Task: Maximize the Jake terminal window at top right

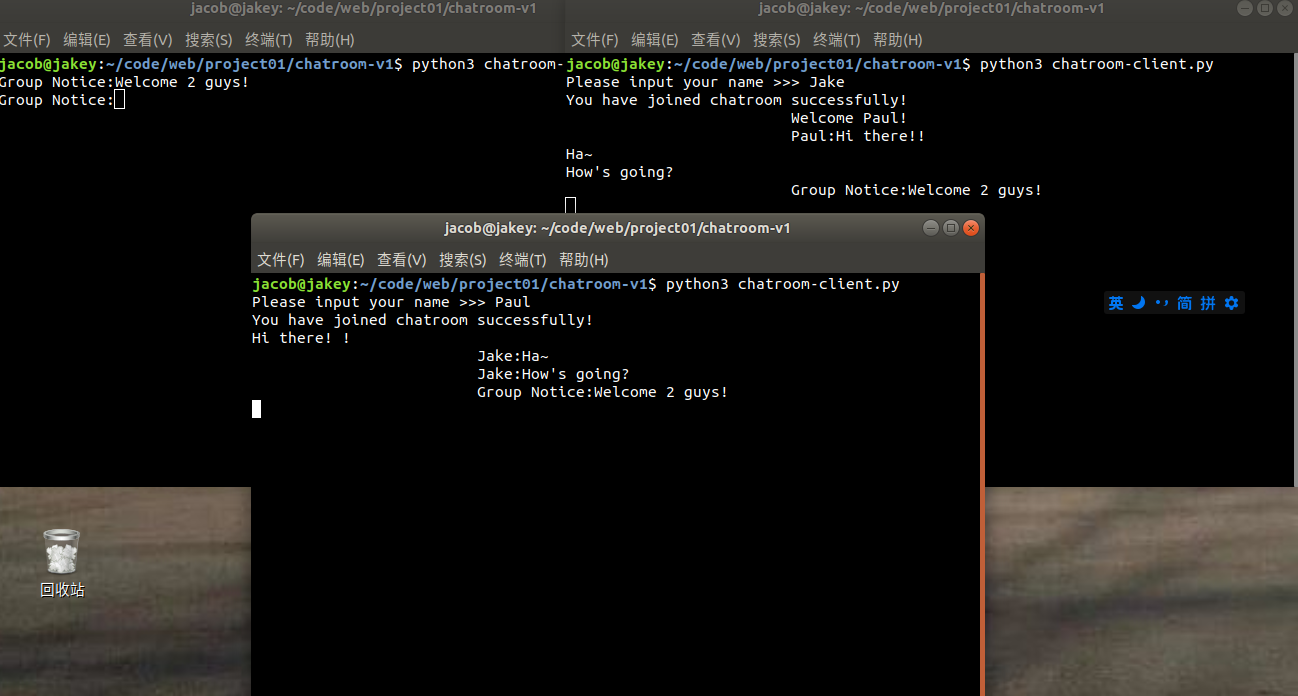Action: [x=1265, y=8]
